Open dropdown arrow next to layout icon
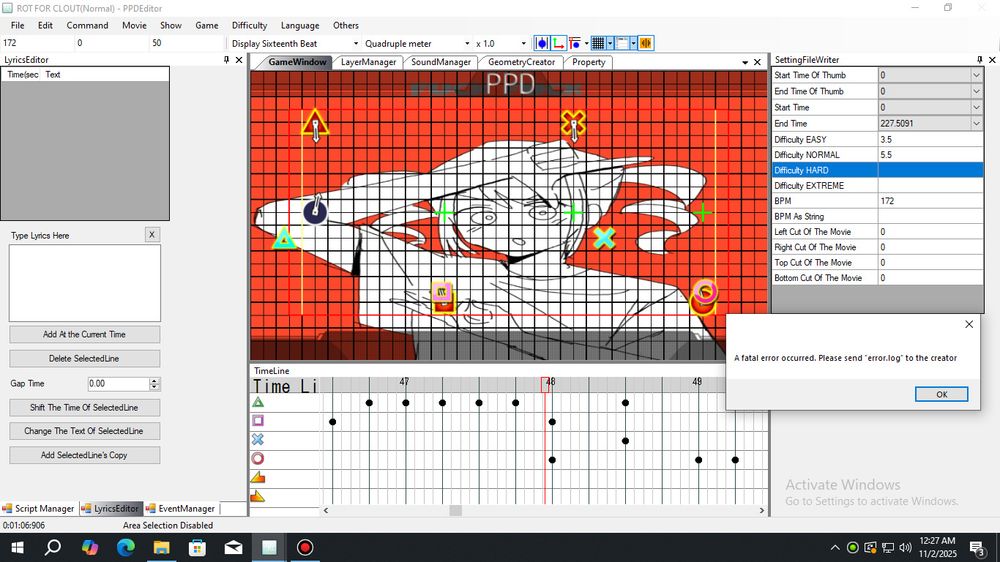Image resolution: width=1000 pixels, height=562 pixels. [x=633, y=43]
